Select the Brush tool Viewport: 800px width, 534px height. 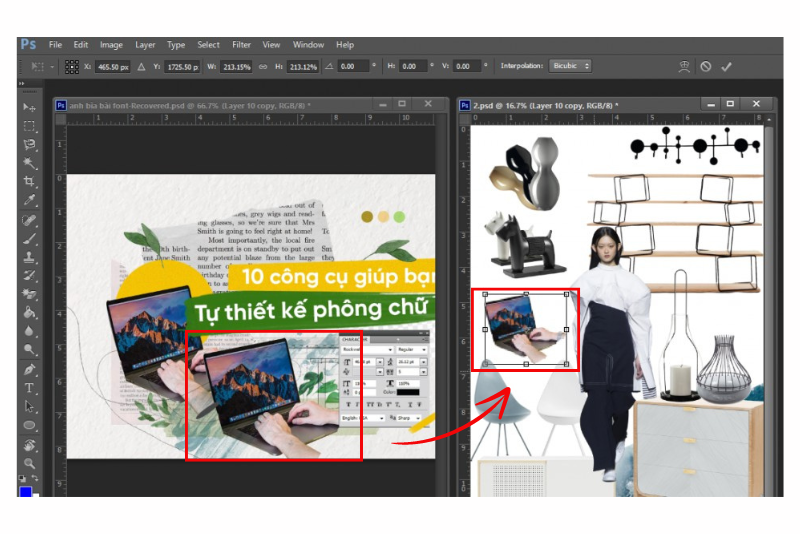29,239
